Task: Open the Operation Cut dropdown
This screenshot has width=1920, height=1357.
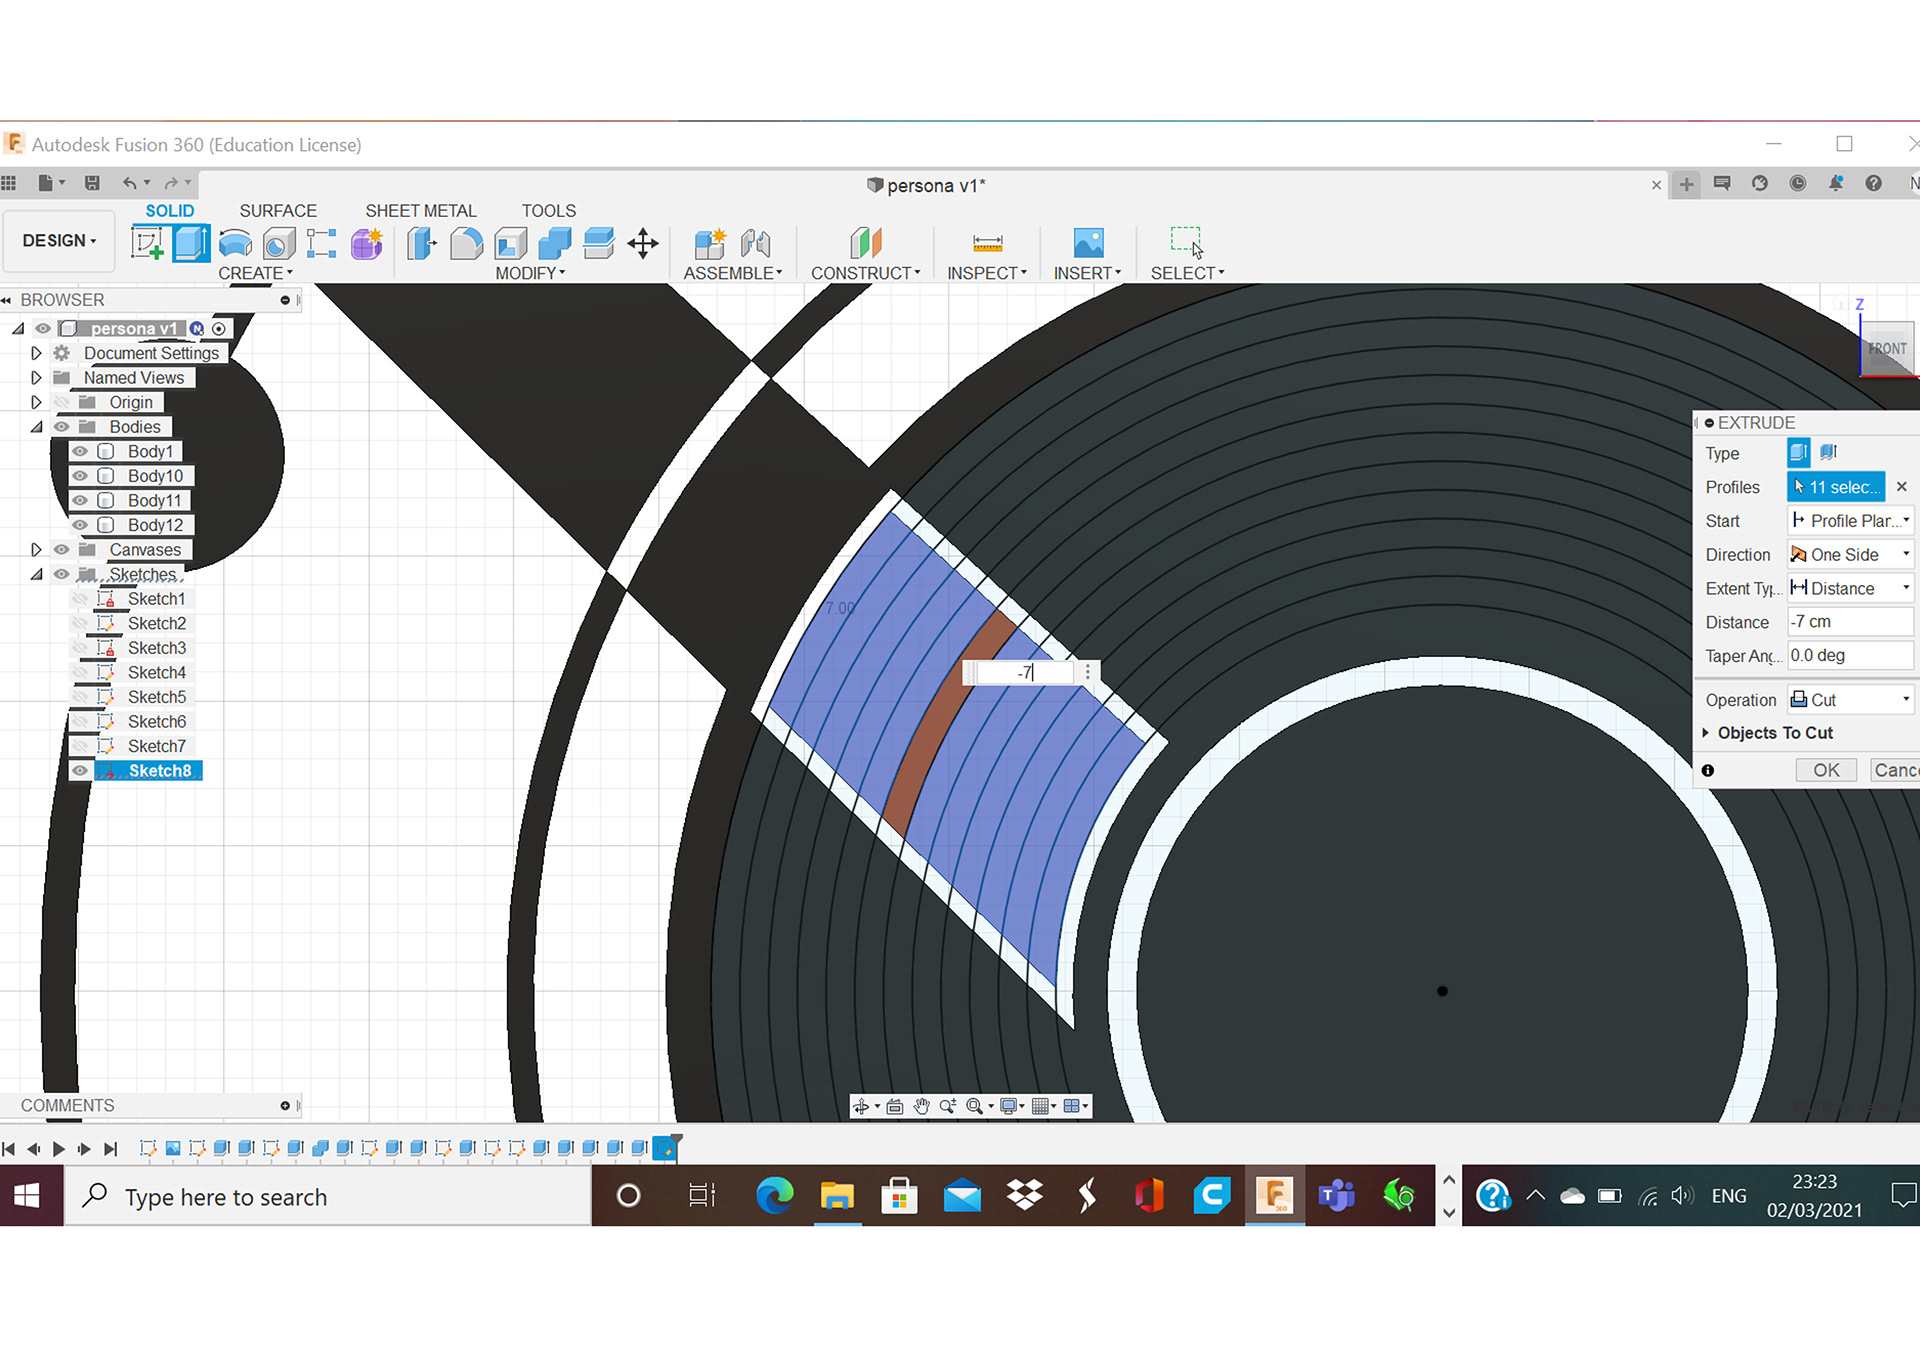Action: 1850,700
